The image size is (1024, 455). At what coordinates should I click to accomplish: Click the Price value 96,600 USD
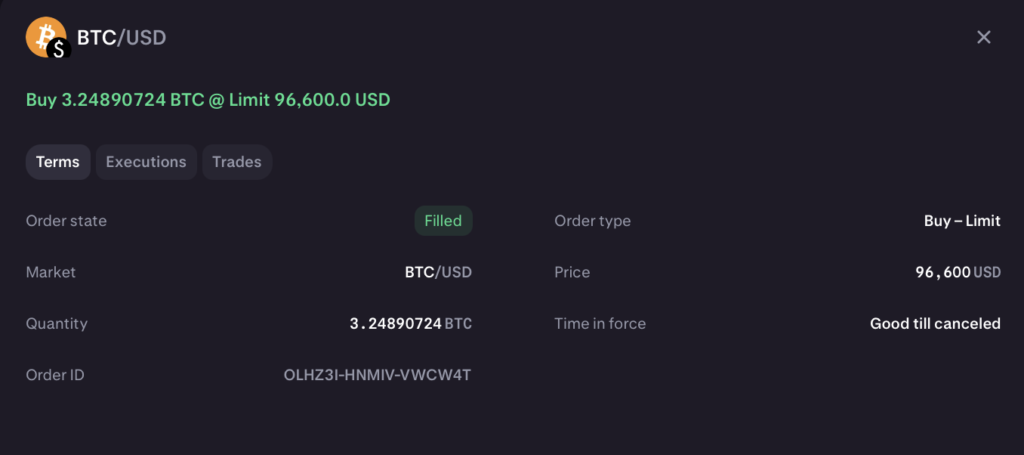[958, 272]
